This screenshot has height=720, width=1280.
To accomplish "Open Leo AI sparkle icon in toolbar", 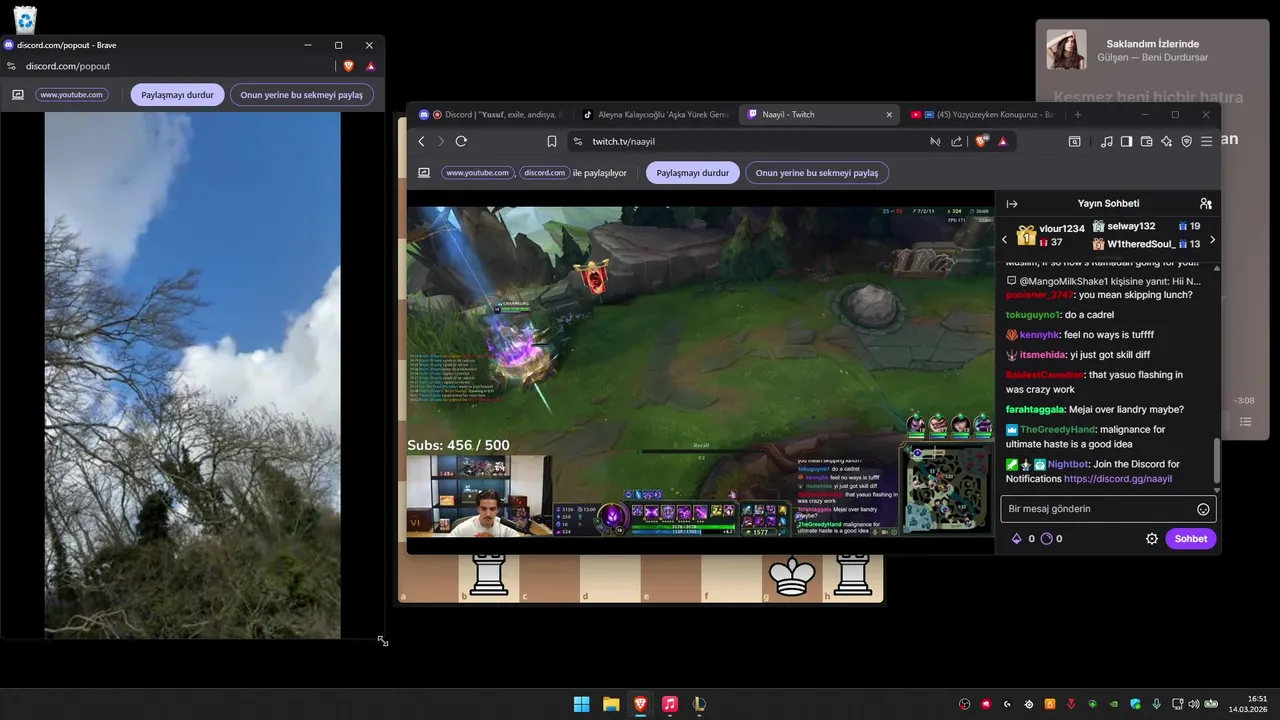I will (1166, 141).
